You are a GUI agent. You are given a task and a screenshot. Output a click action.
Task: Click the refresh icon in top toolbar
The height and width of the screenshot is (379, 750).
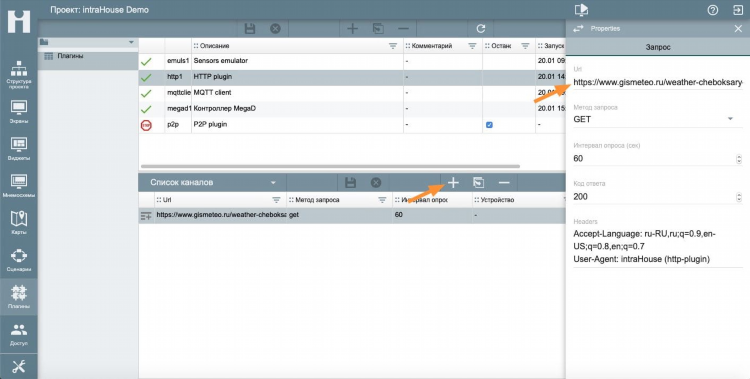[481, 29]
